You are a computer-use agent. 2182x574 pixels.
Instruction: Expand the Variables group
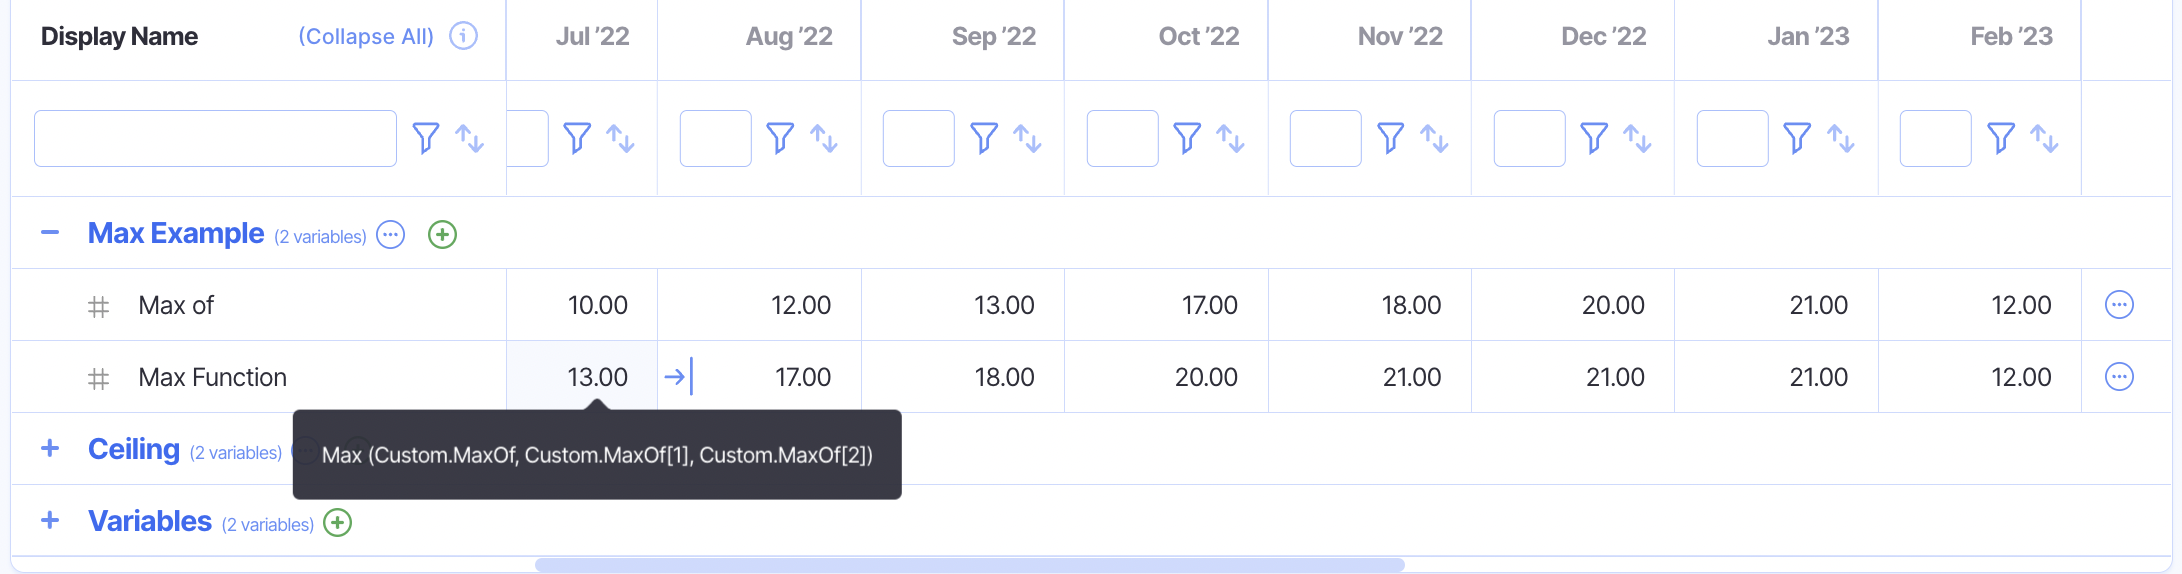50,521
